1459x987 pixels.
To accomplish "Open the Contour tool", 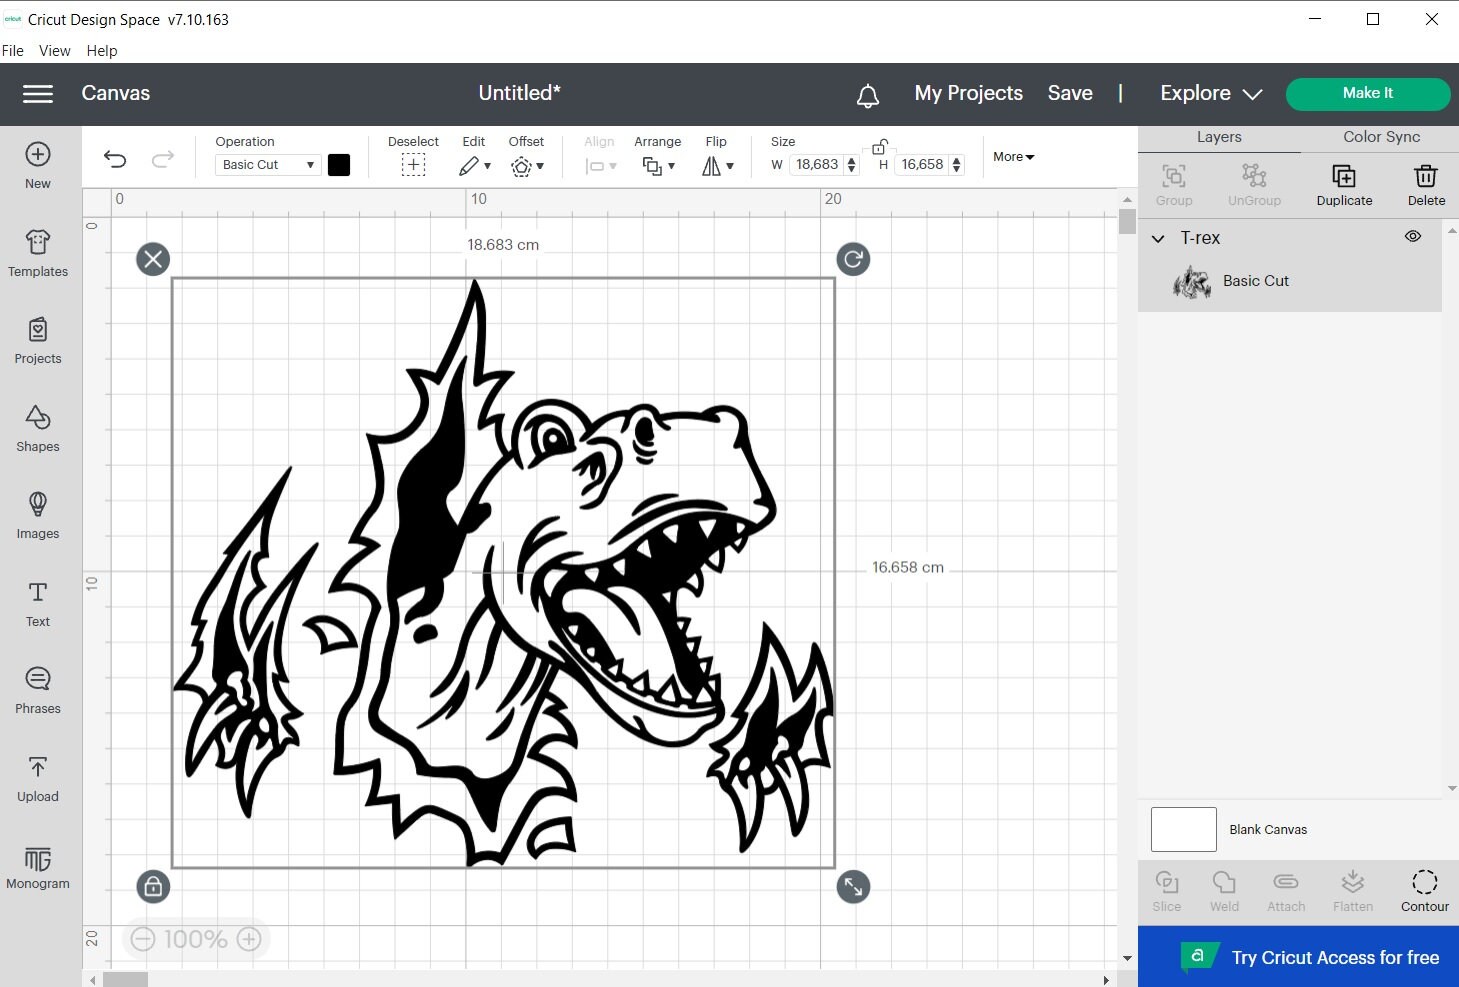I will click(x=1424, y=889).
